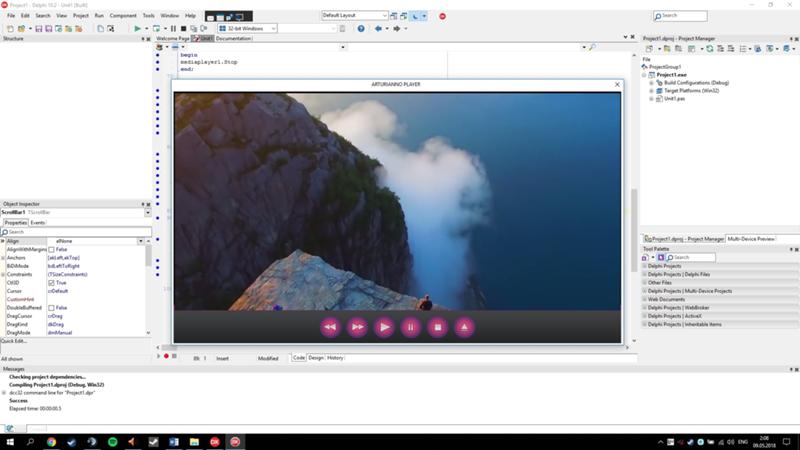Open Chrome from the Windows taskbar
Viewport: 800px width, 450px height.
pyautogui.click(x=51, y=442)
